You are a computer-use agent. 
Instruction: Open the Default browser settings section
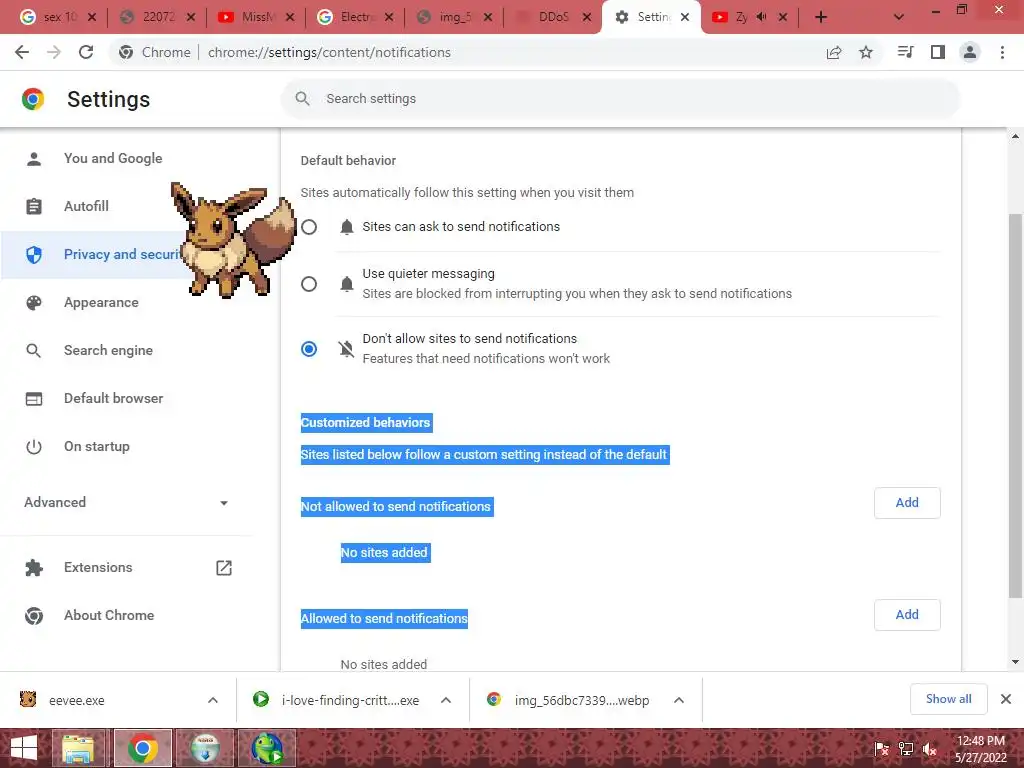(114, 398)
